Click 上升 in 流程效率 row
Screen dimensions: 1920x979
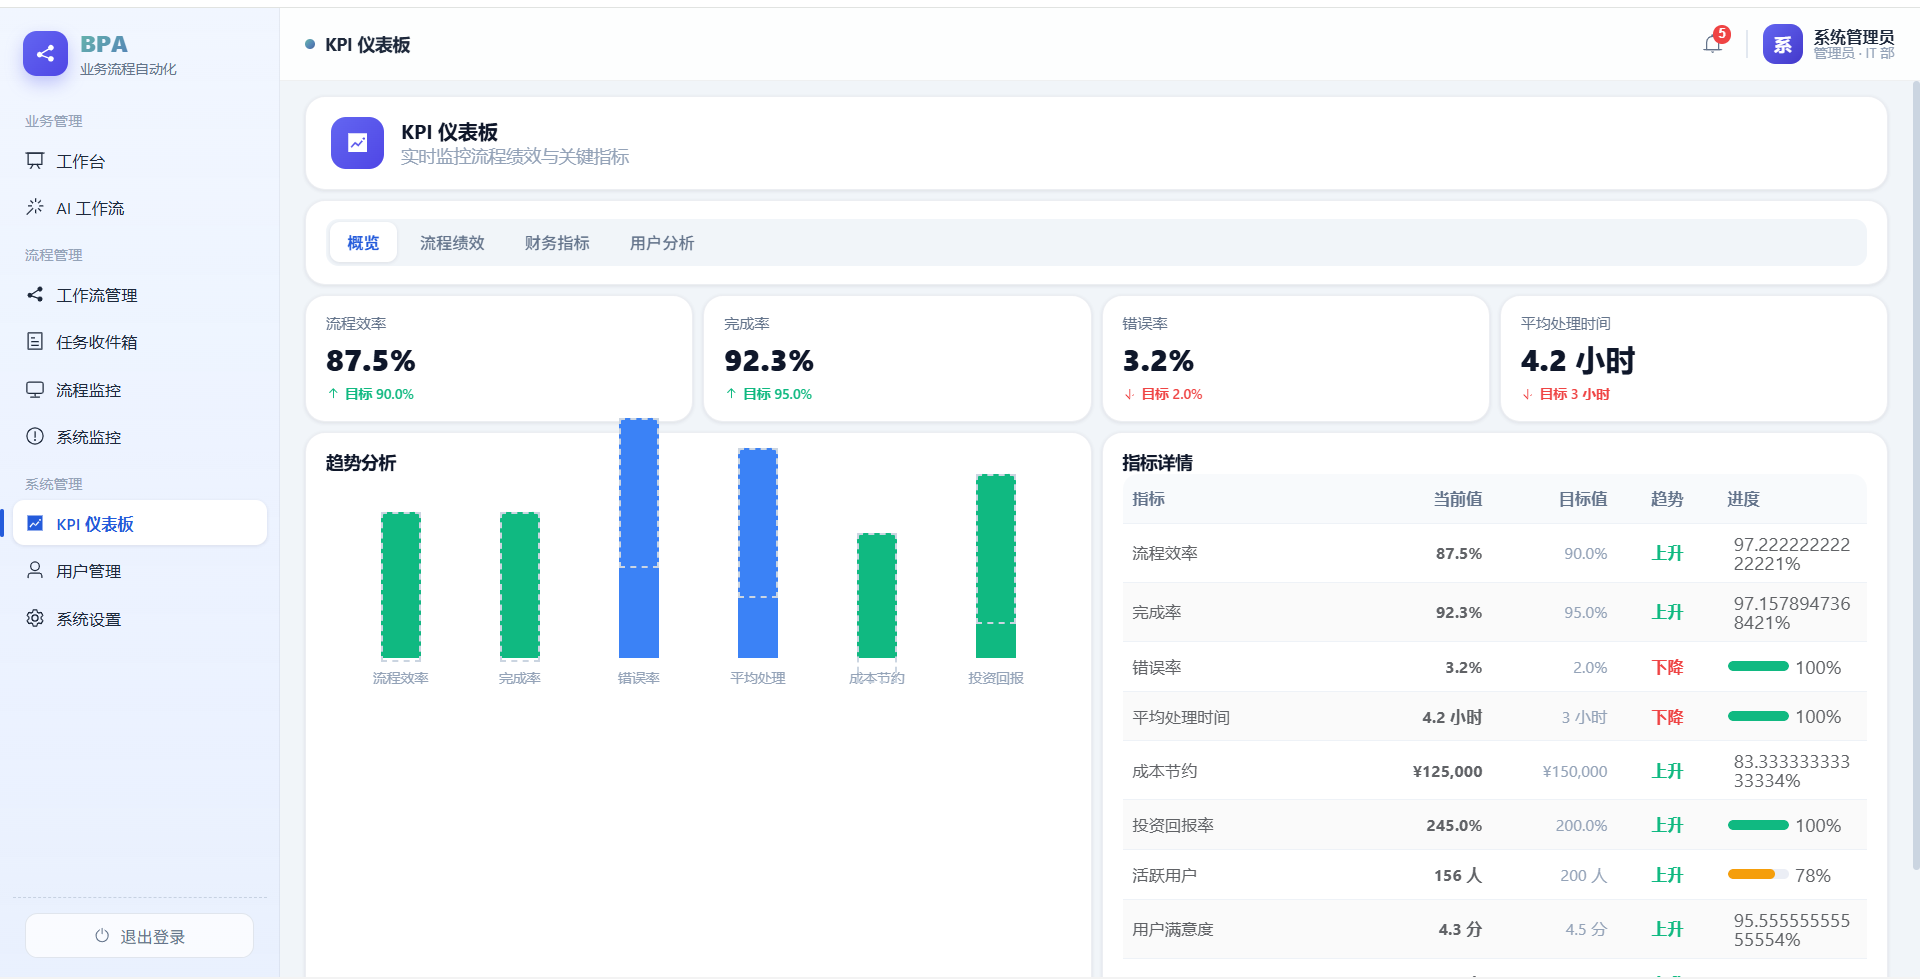point(1667,553)
